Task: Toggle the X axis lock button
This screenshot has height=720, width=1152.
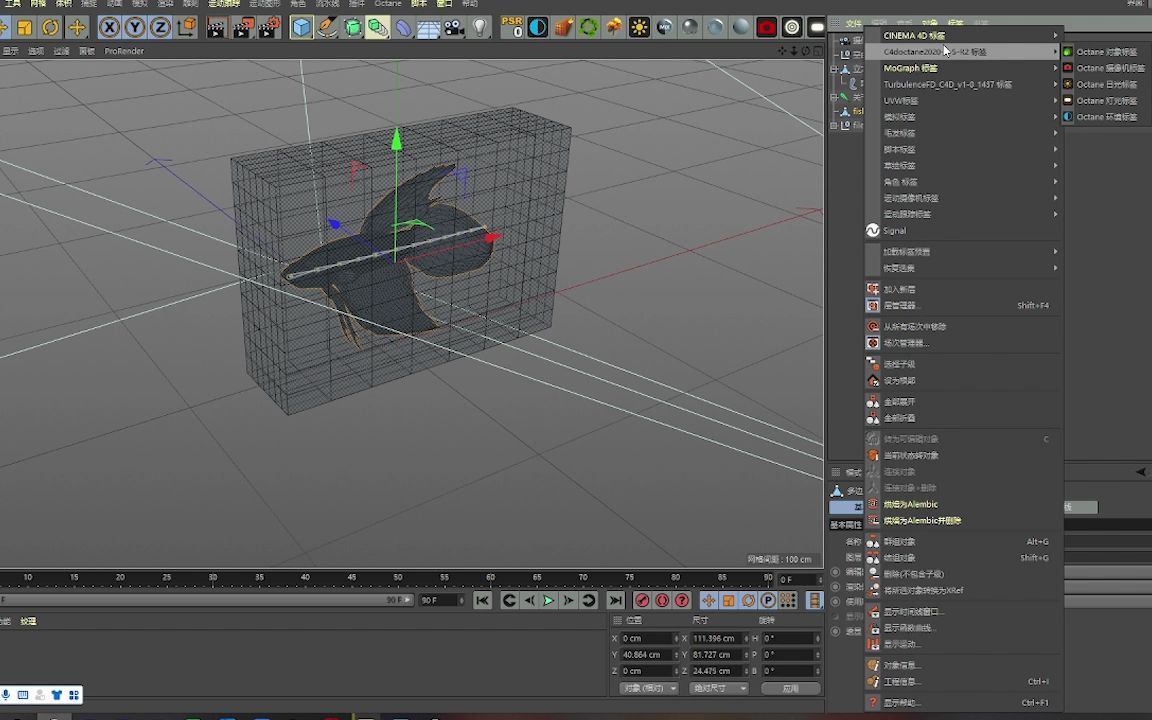Action: (x=109, y=27)
